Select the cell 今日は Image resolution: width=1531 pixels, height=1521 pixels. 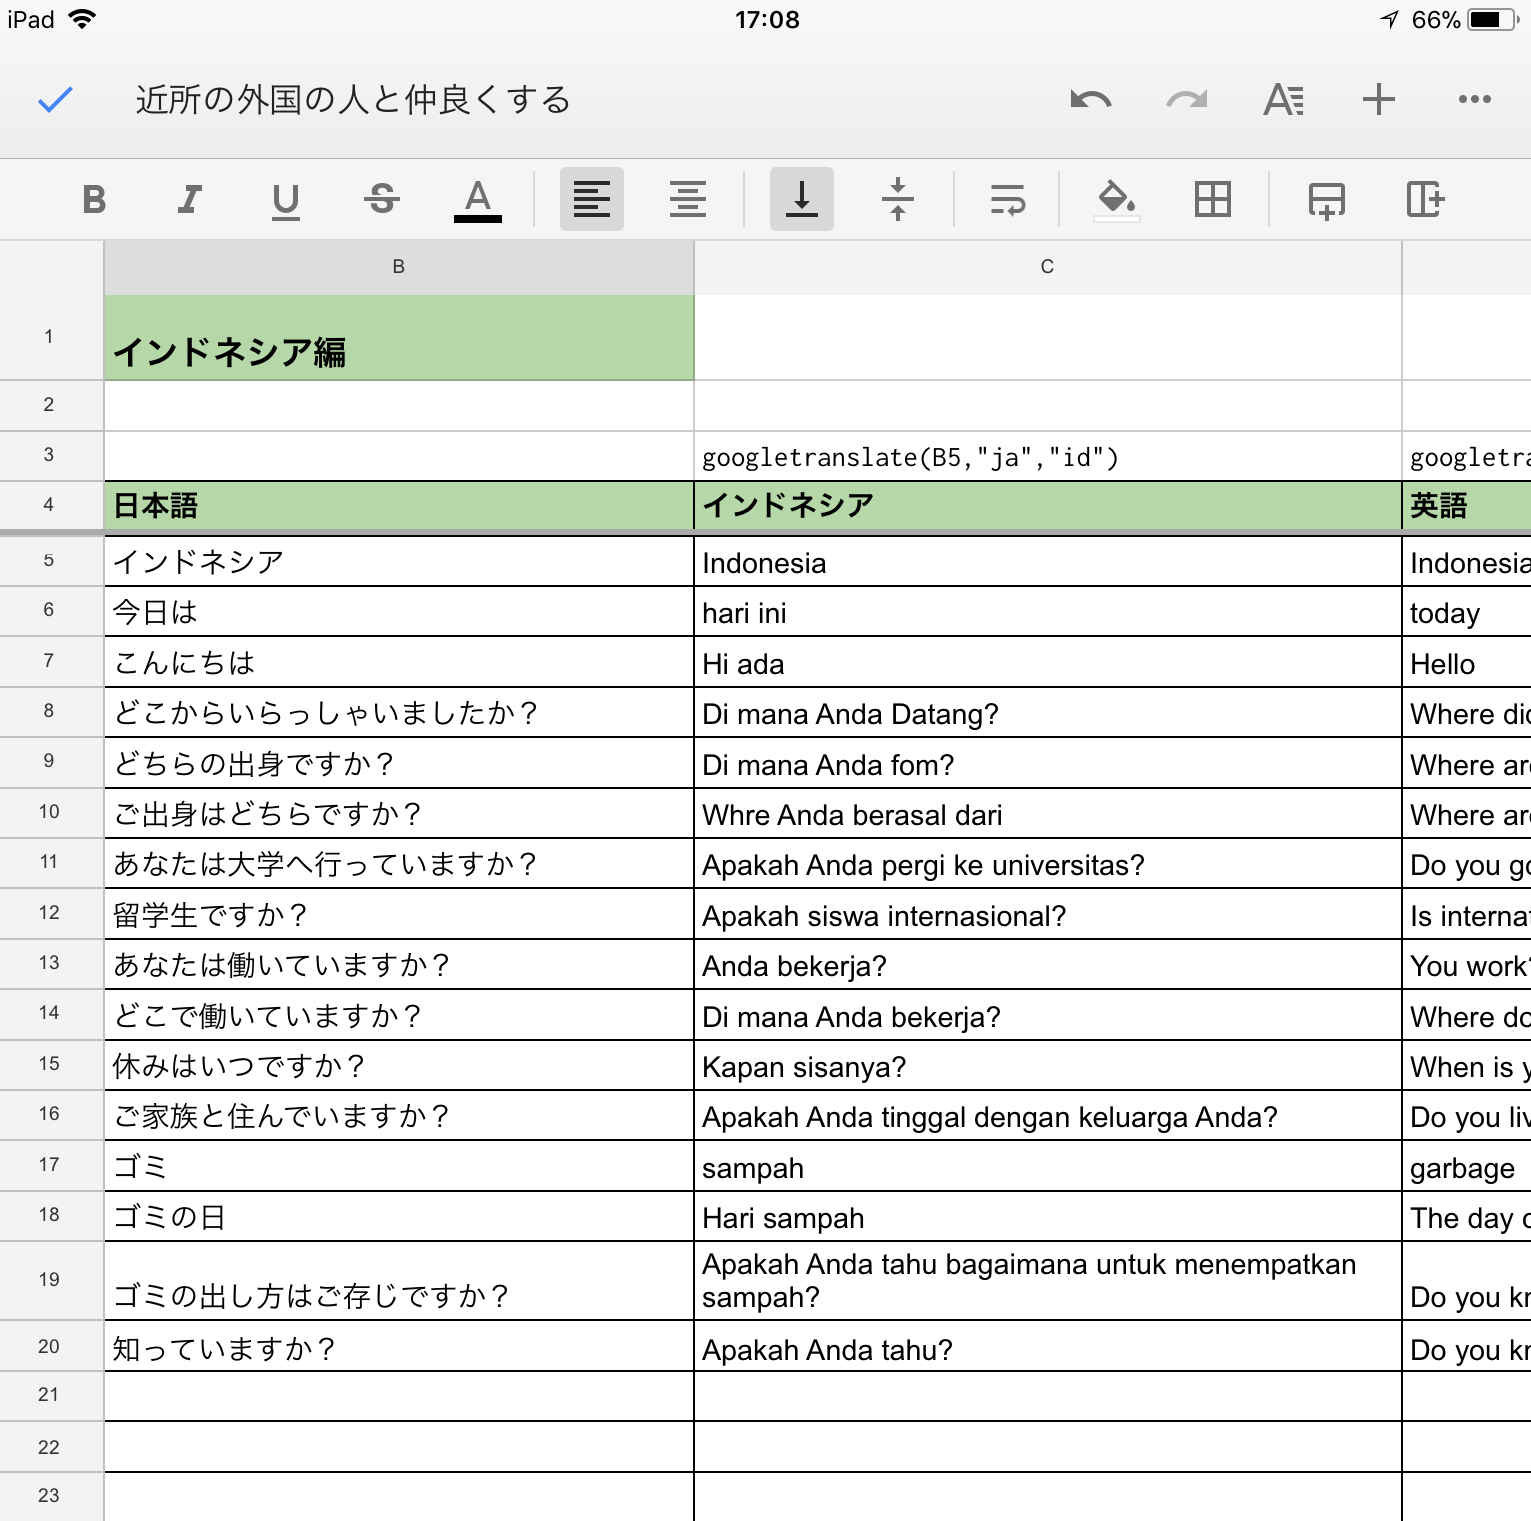[399, 612]
